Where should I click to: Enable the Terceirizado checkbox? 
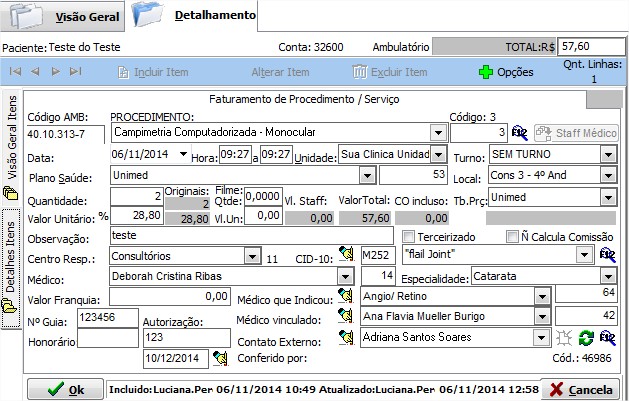pos(408,236)
